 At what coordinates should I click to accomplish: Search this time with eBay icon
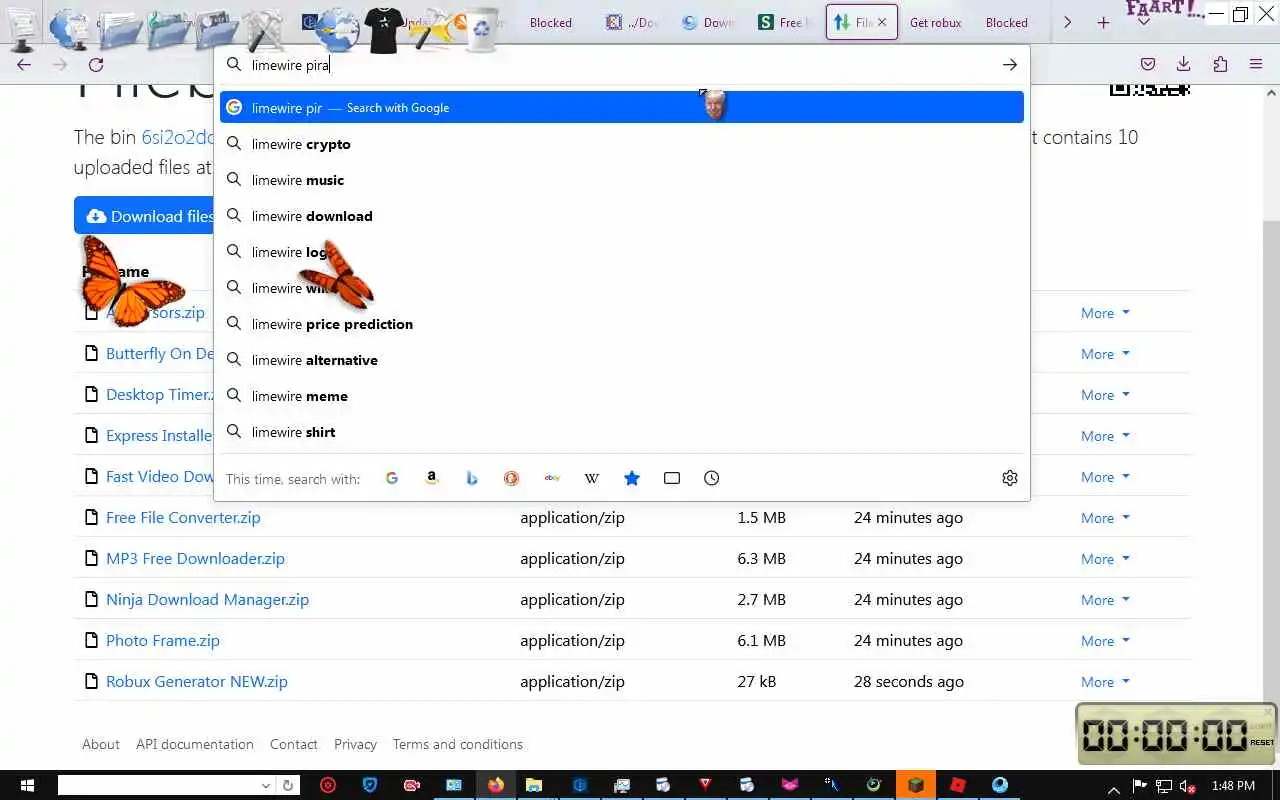[x=552, y=478]
